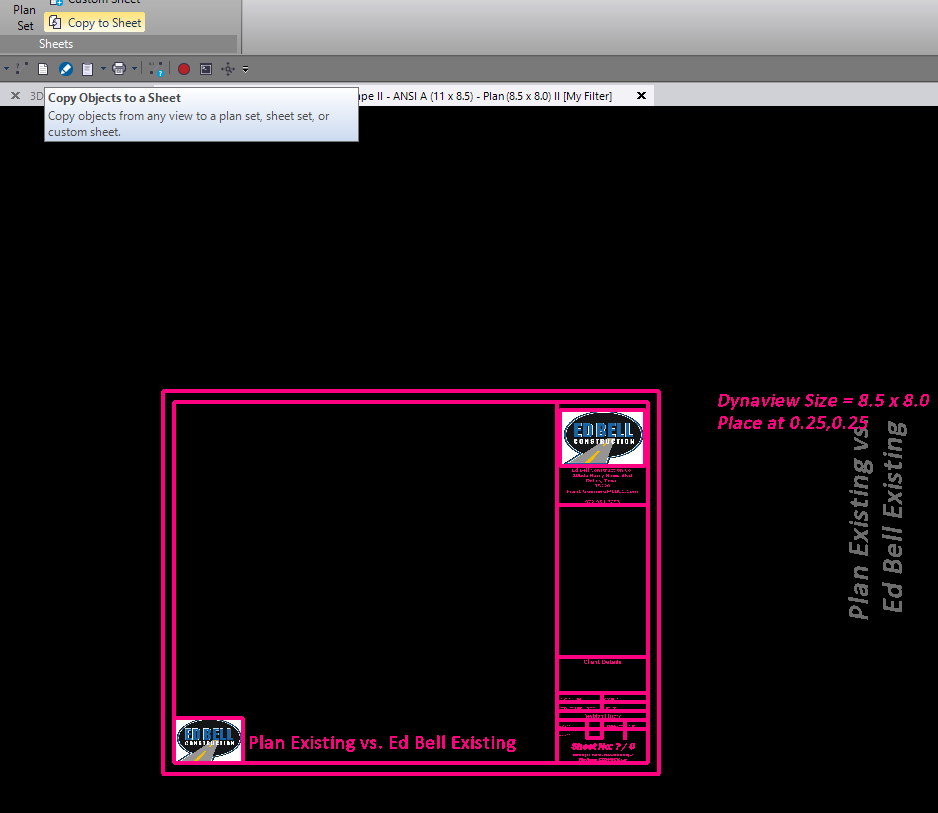
Task: Click the printer icon on the toolbar
Action: 119,68
